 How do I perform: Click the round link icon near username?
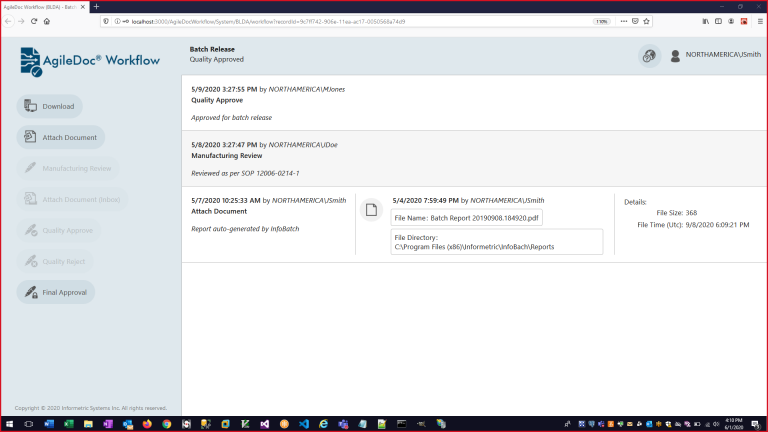[649, 56]
